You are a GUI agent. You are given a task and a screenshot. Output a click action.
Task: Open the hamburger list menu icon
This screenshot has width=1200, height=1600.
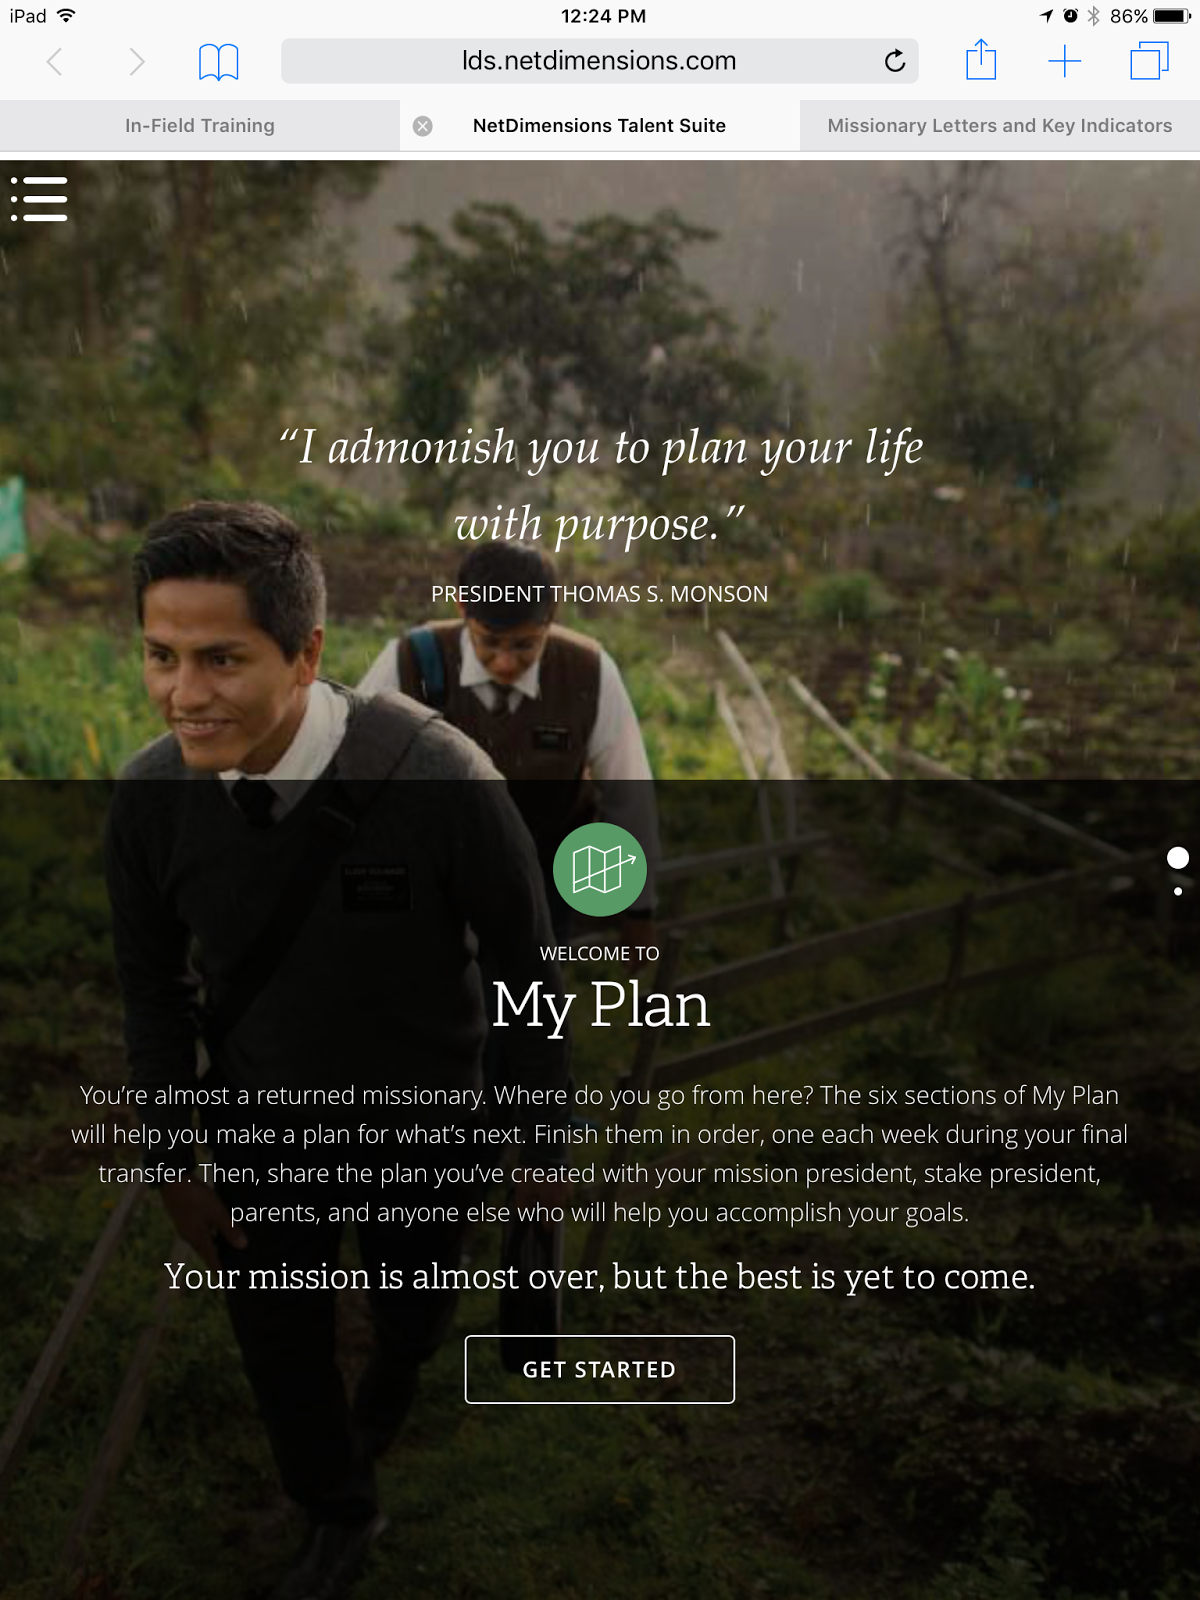click(39, 199)
